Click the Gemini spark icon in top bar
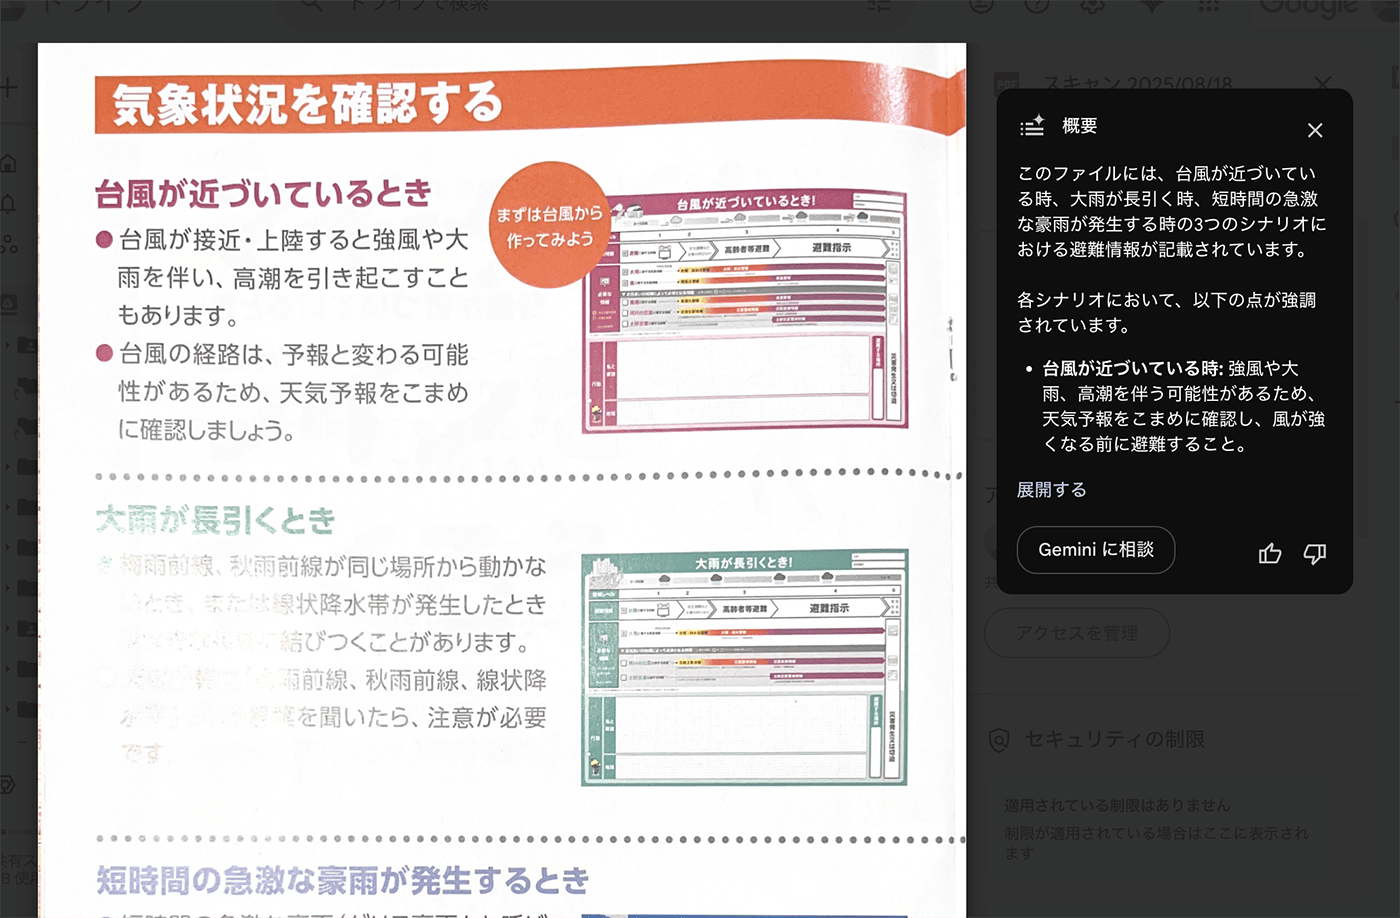The height and width of the screenshot is (918, 1400). (1152, 5)
